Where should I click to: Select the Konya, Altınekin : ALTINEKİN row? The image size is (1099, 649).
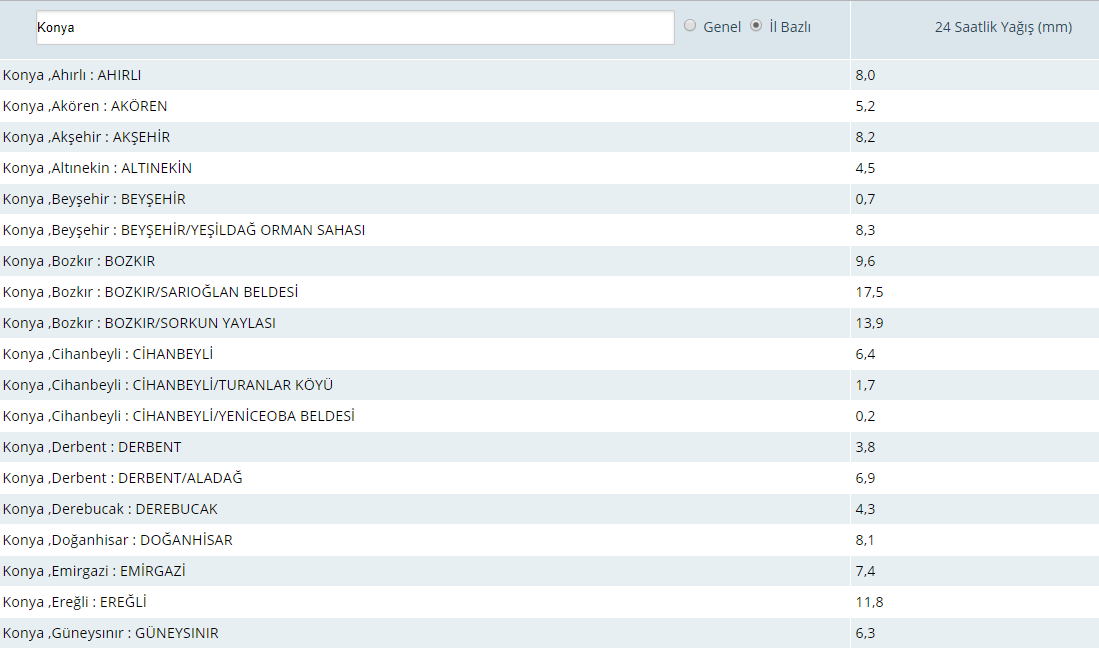550,168
